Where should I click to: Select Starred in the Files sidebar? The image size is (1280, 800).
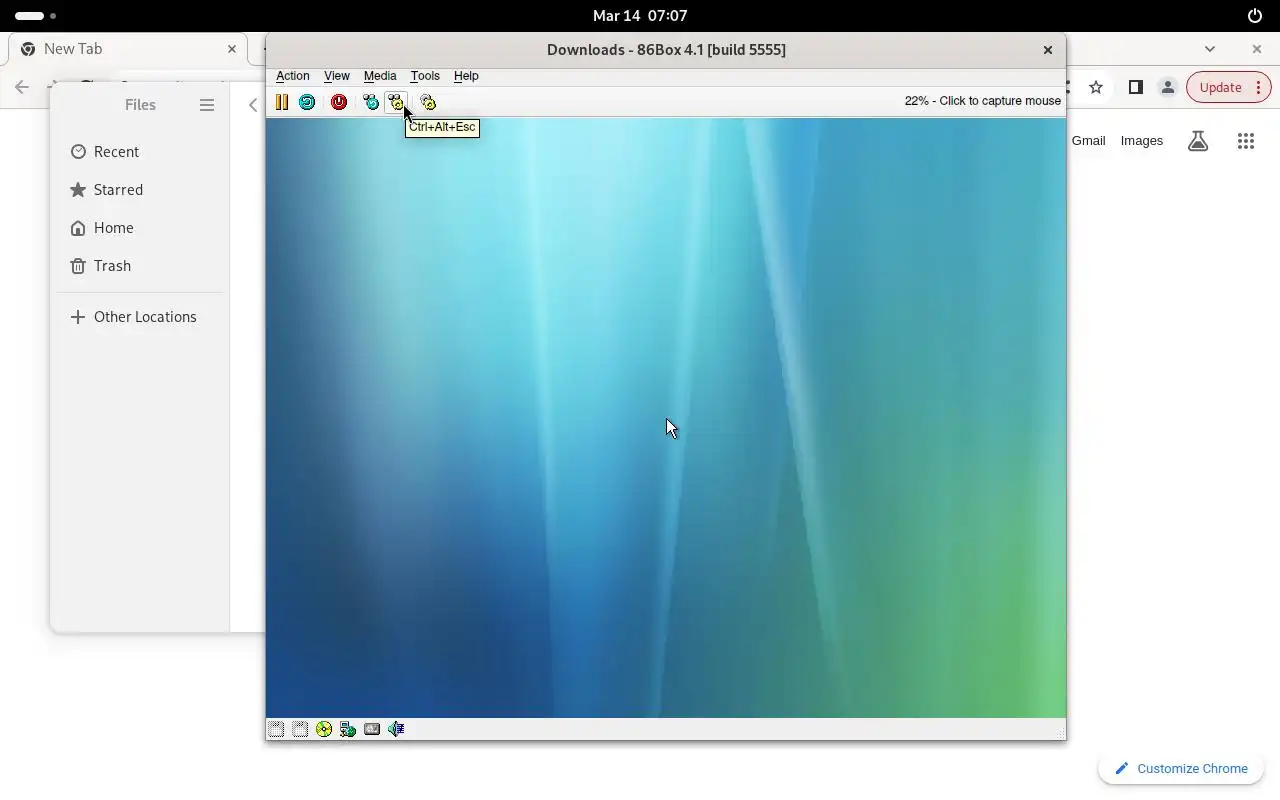click(140, 190)
